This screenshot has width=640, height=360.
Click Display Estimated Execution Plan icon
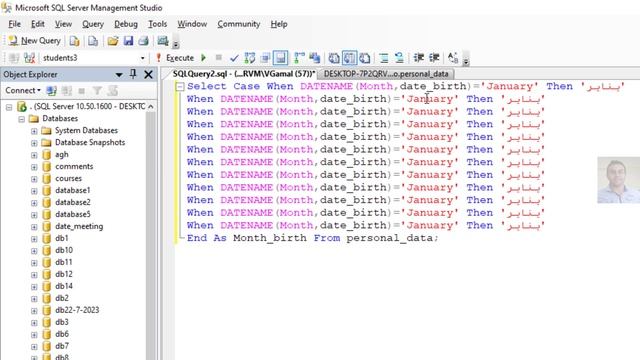coord(250,58)
